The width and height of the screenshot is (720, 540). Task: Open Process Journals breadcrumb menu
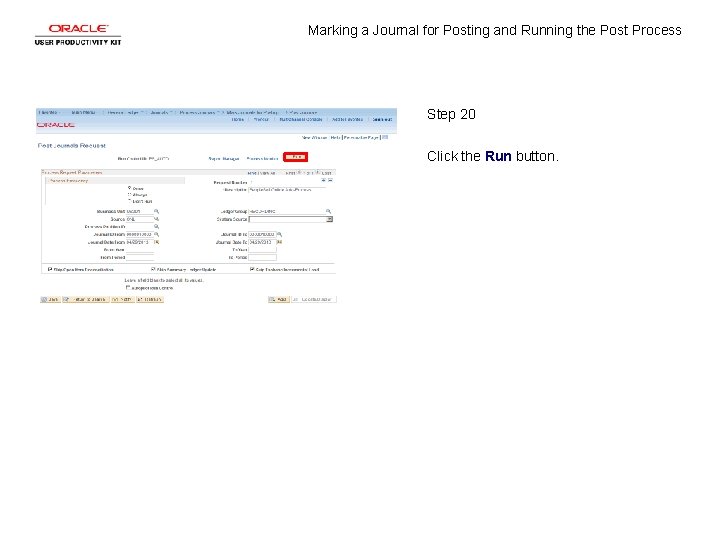click(x=198, y=112)
